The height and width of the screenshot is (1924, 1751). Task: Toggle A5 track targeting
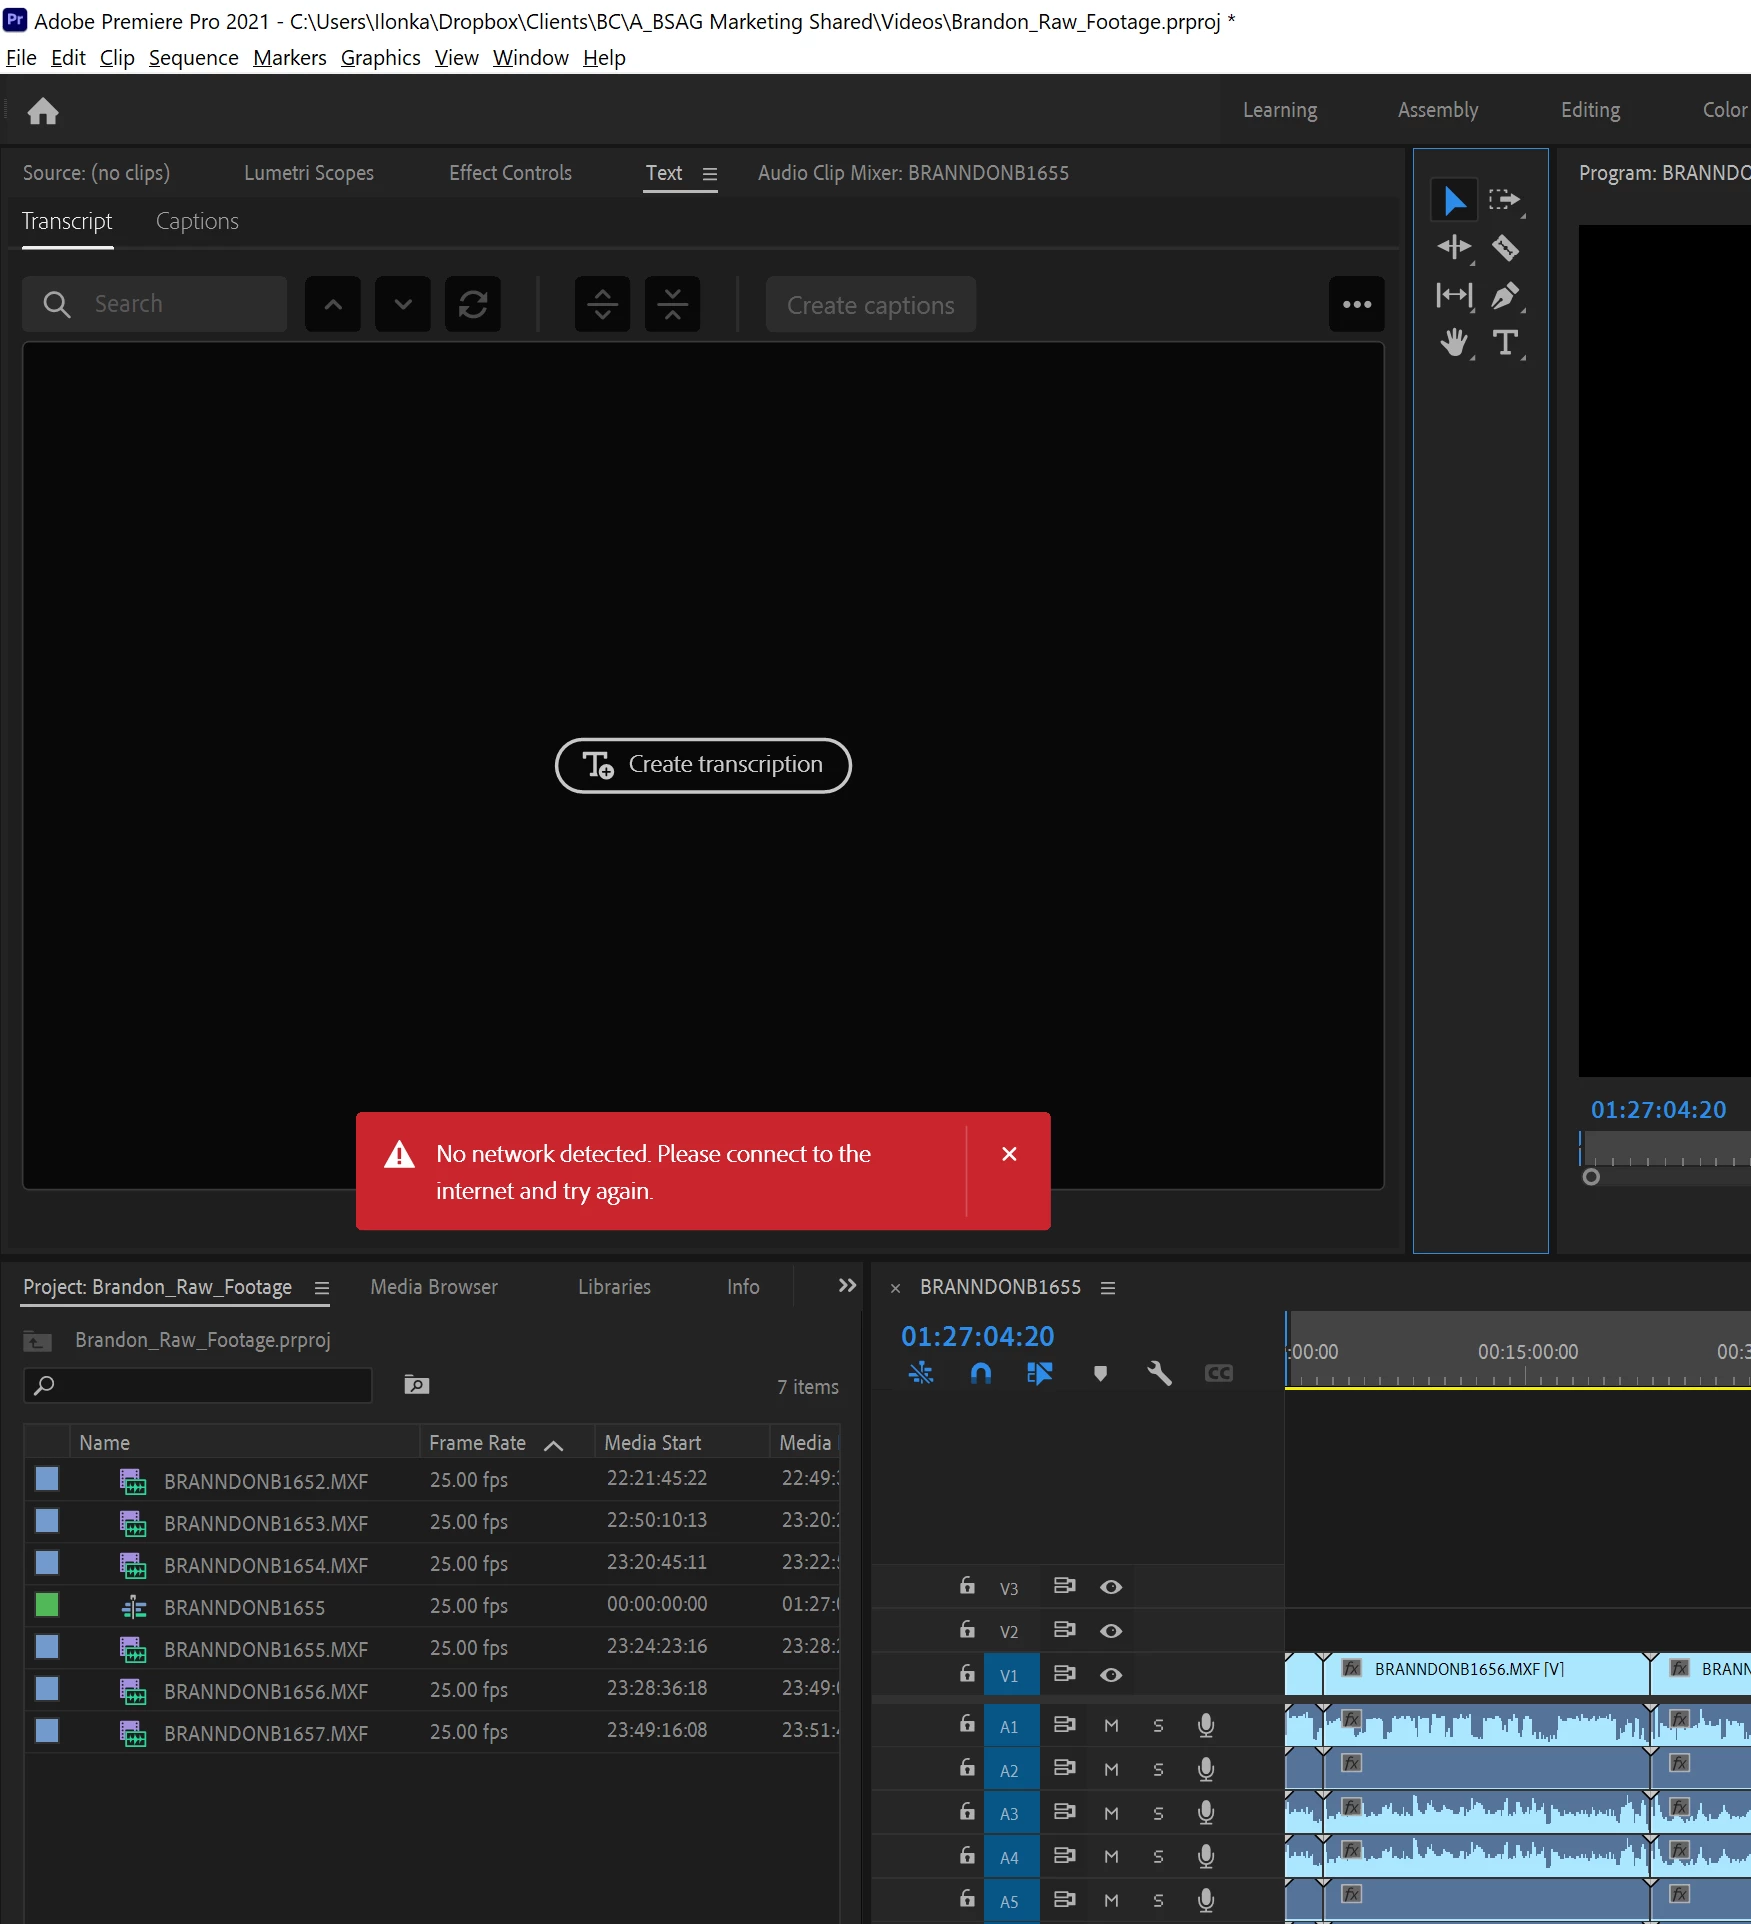pyautogui.click(x=1010, y=1901)
